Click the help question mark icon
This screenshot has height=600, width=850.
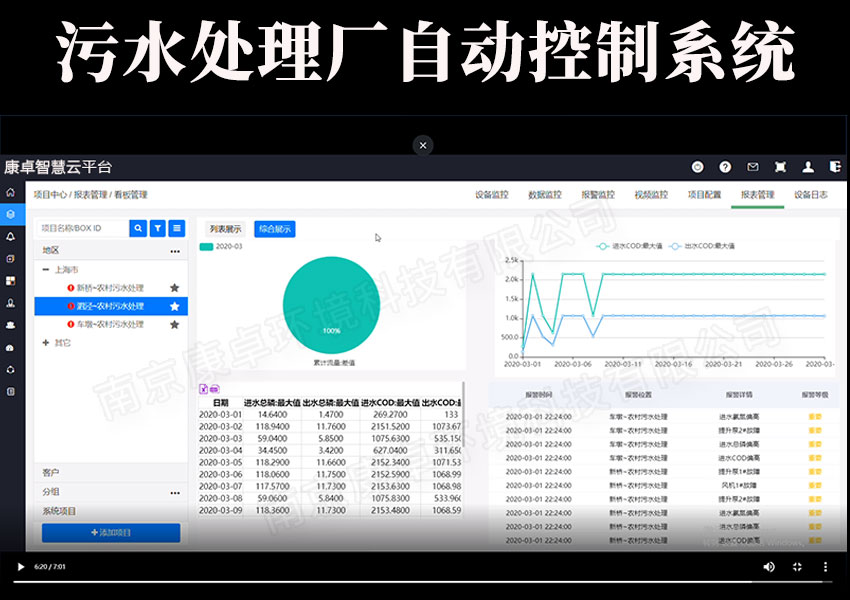pos(725,167)
